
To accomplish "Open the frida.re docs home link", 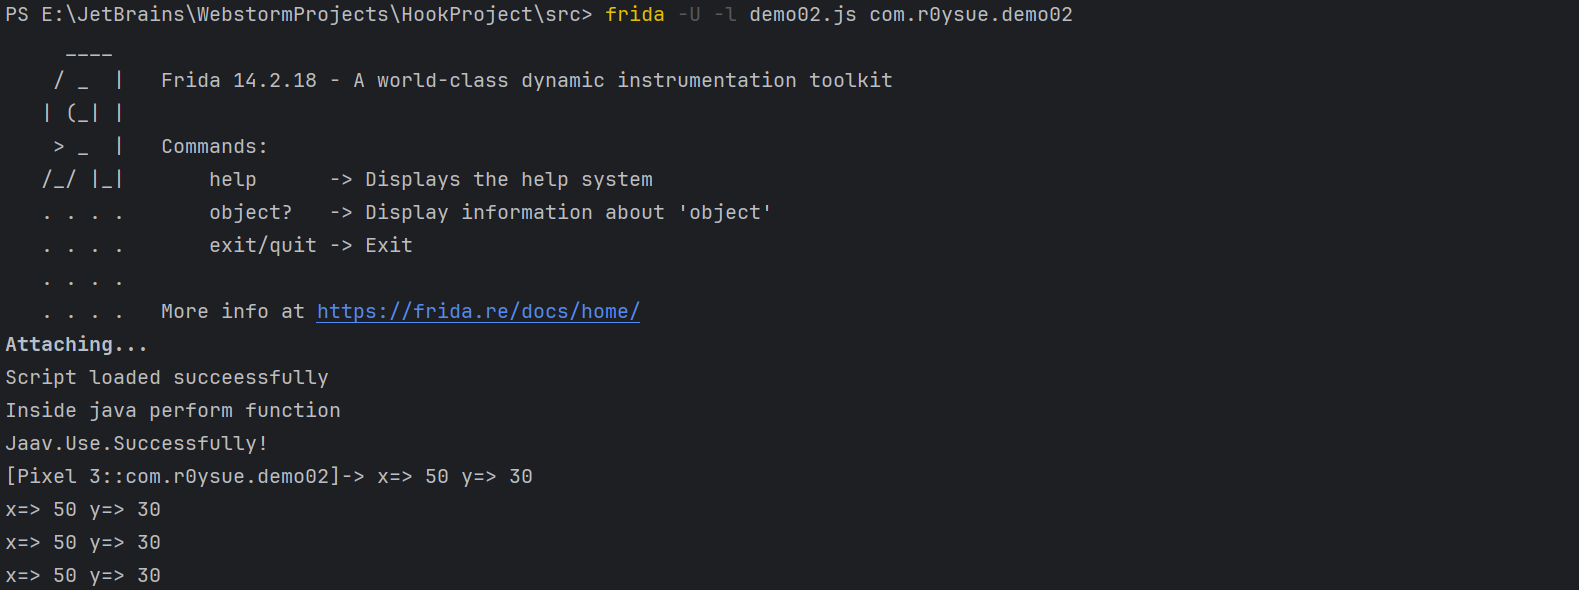I will (478, 312).
